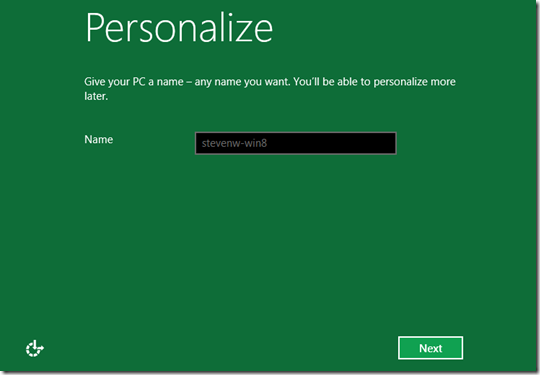
Task: Click the Personalize heading
Action: (179, 28)
